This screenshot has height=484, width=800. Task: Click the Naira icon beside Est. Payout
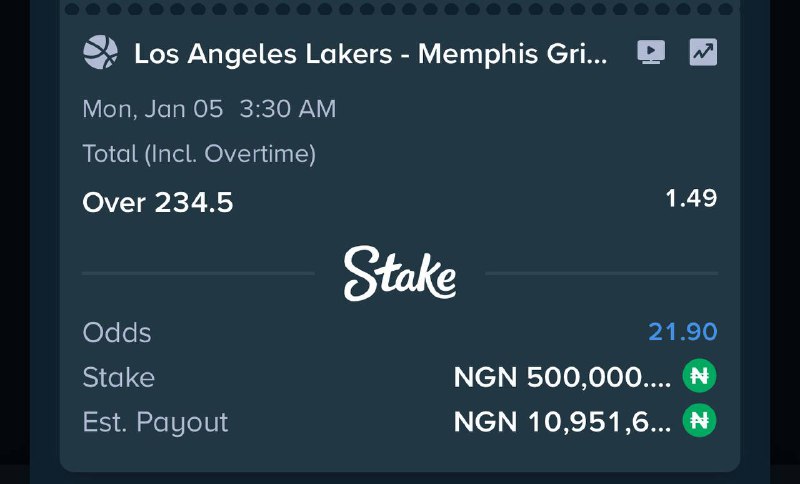click(x=700, y=422)
